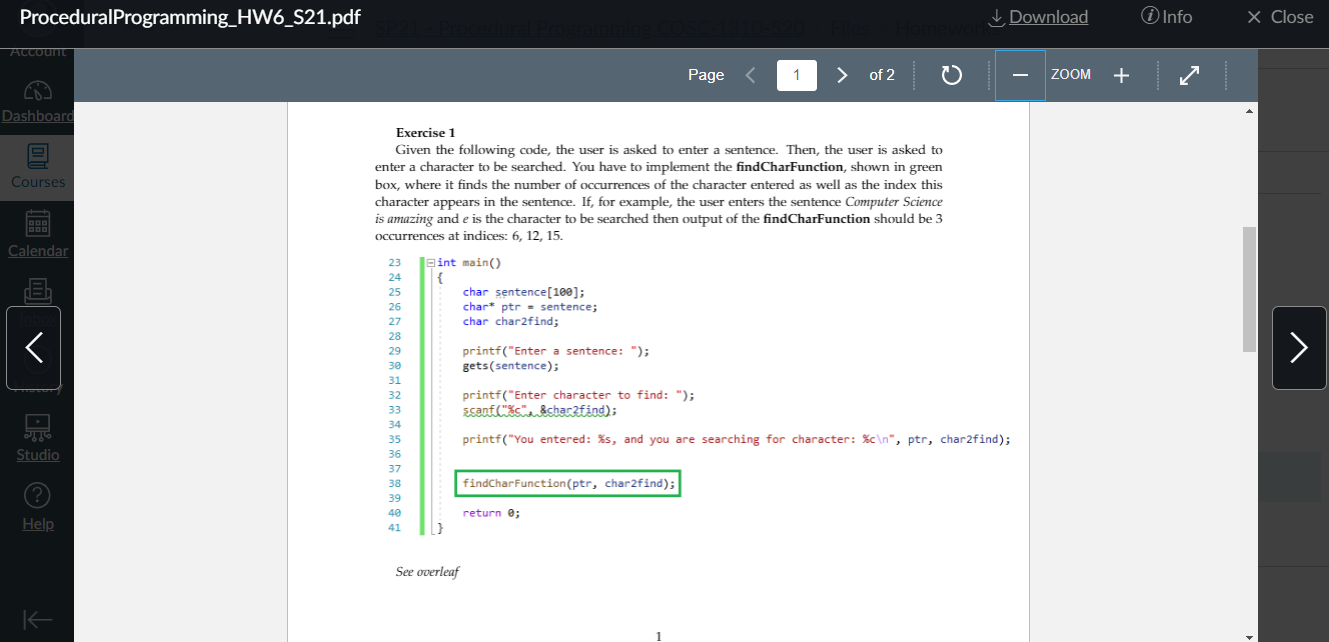
Task: Enter fullscreen view of the document
Action: click(x=1189, y=75)
